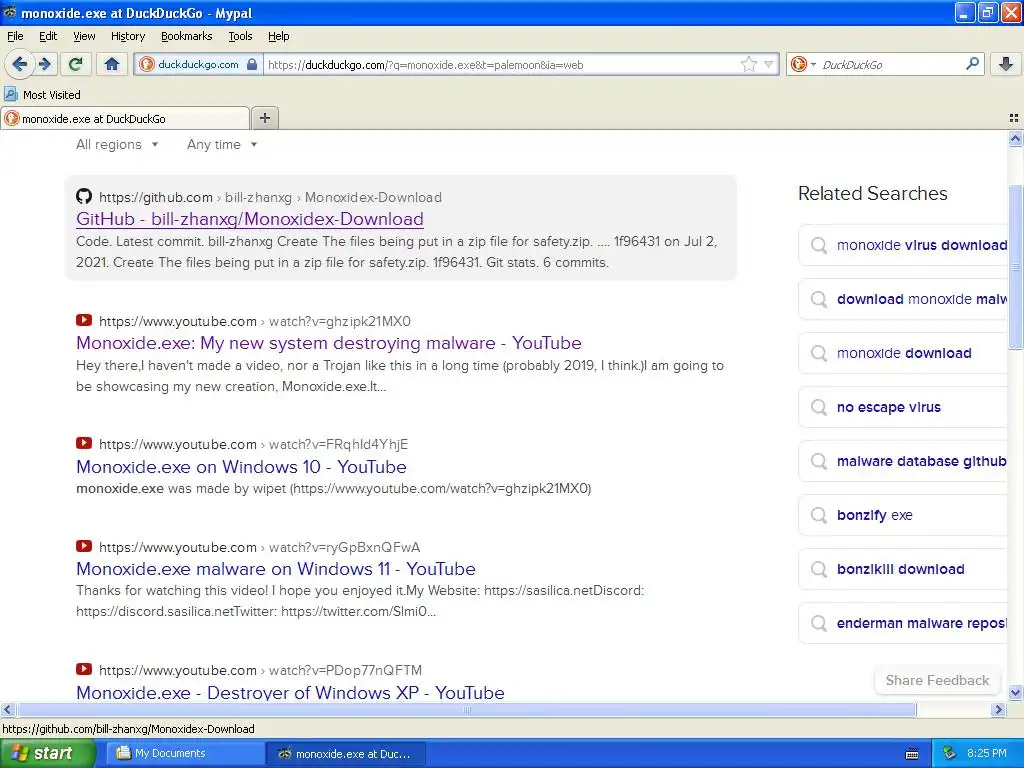The height and width of the screenshot is (768, 1024).
Task: Expand the Any time filter dropdown
Action: point(222,144)
